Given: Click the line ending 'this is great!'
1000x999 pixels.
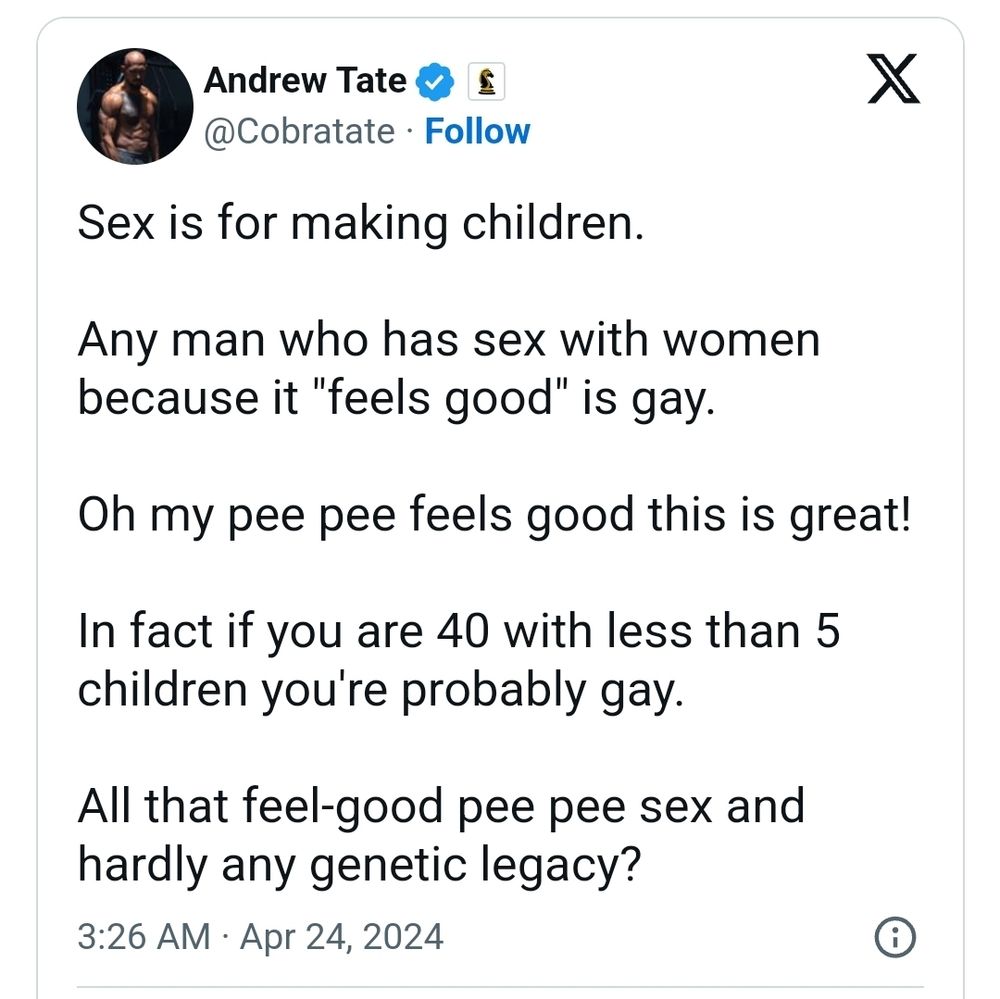Looking at the screenshot, I should tap(495, 517).
